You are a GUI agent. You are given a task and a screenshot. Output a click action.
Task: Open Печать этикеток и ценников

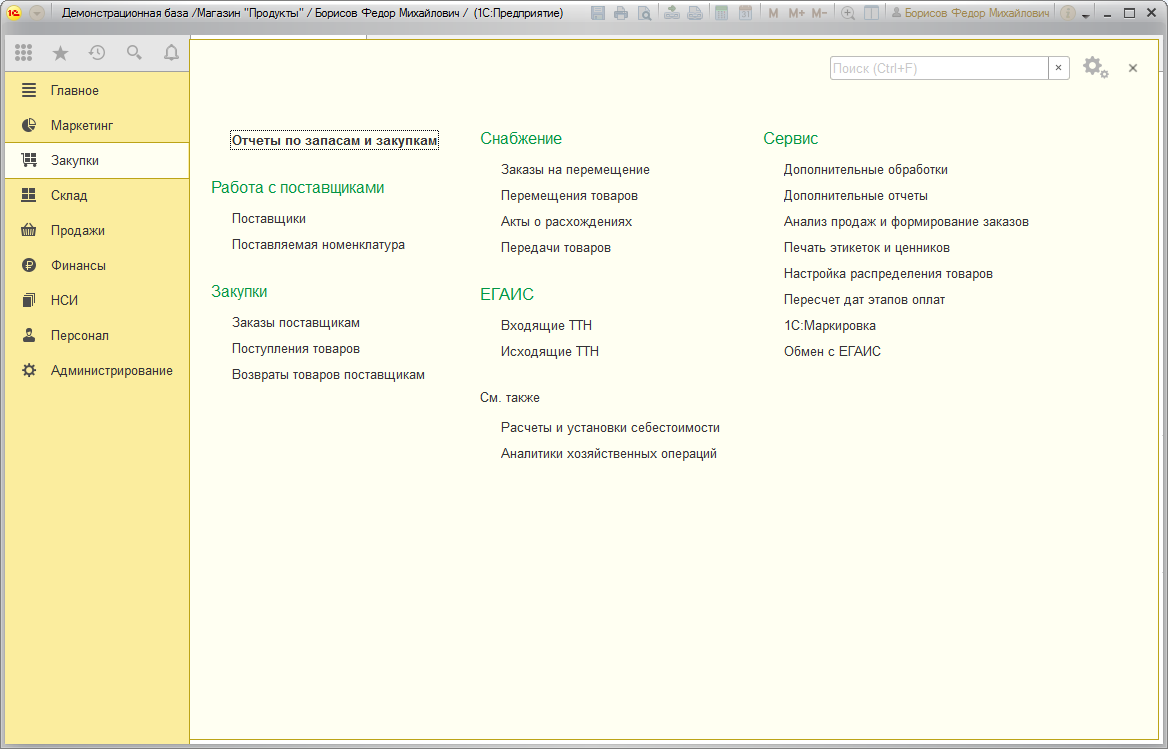866,247
